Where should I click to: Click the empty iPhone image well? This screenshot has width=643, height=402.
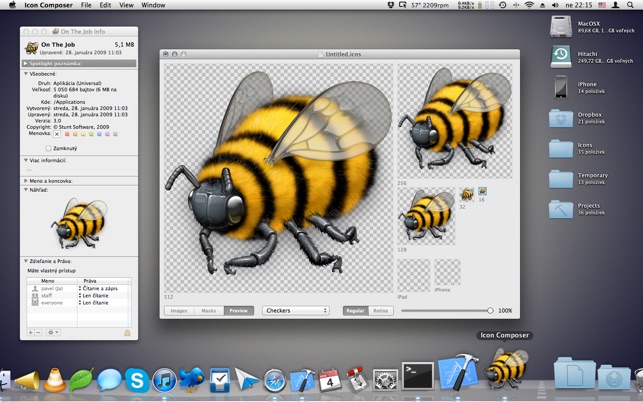pyautogui.click(x=447, y=272)
